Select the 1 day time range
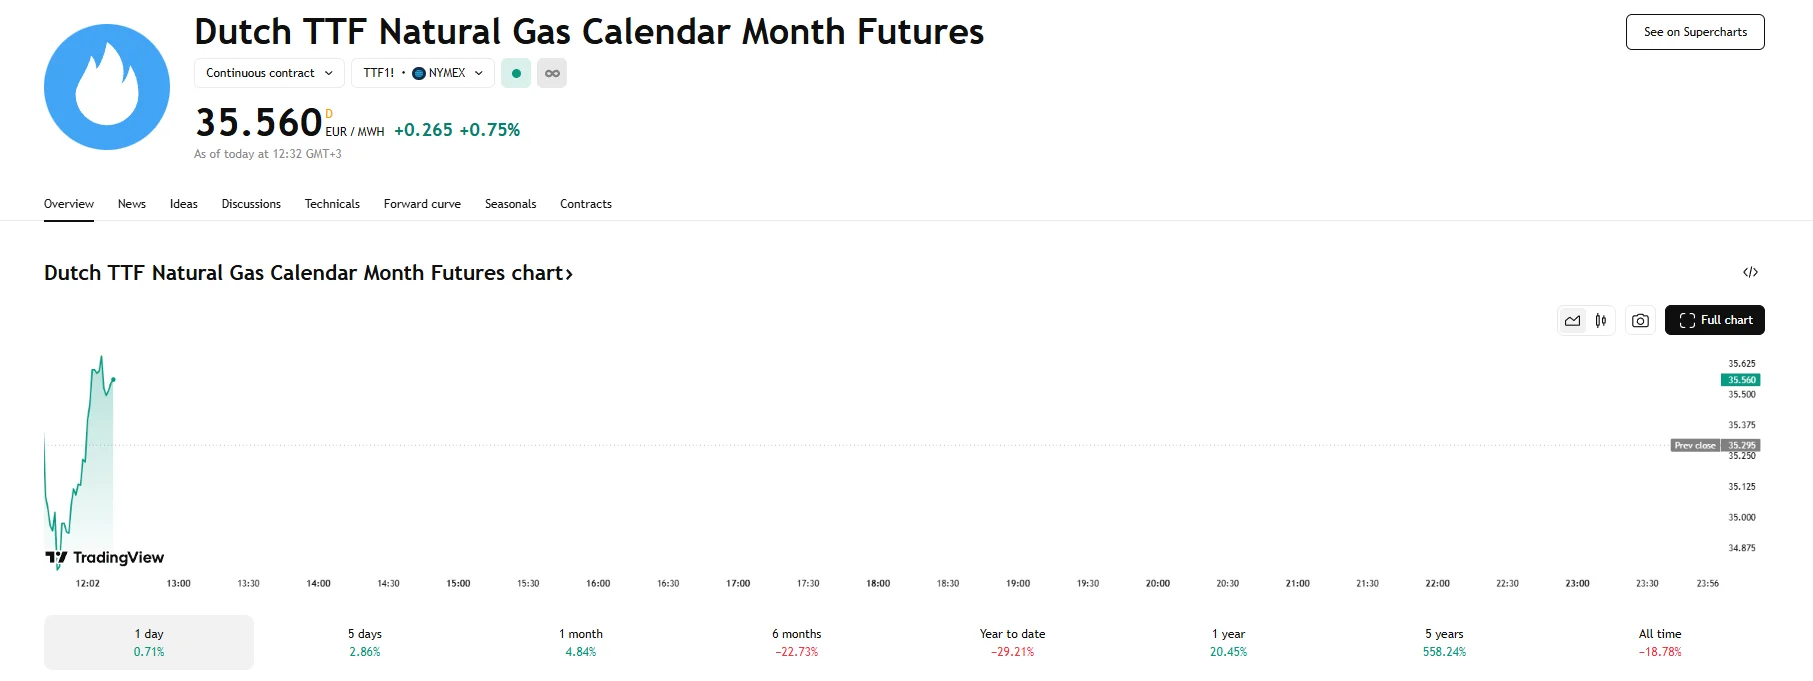This screenshot has width=1813, height=681. click(x=149, y=642)
